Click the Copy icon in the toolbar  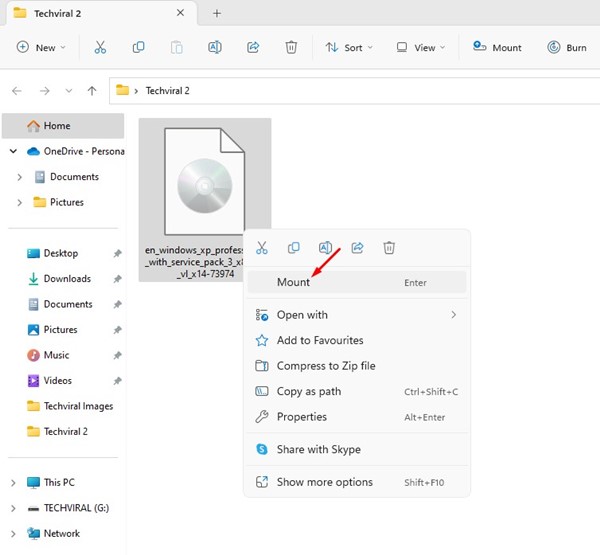tap(138, 47)
